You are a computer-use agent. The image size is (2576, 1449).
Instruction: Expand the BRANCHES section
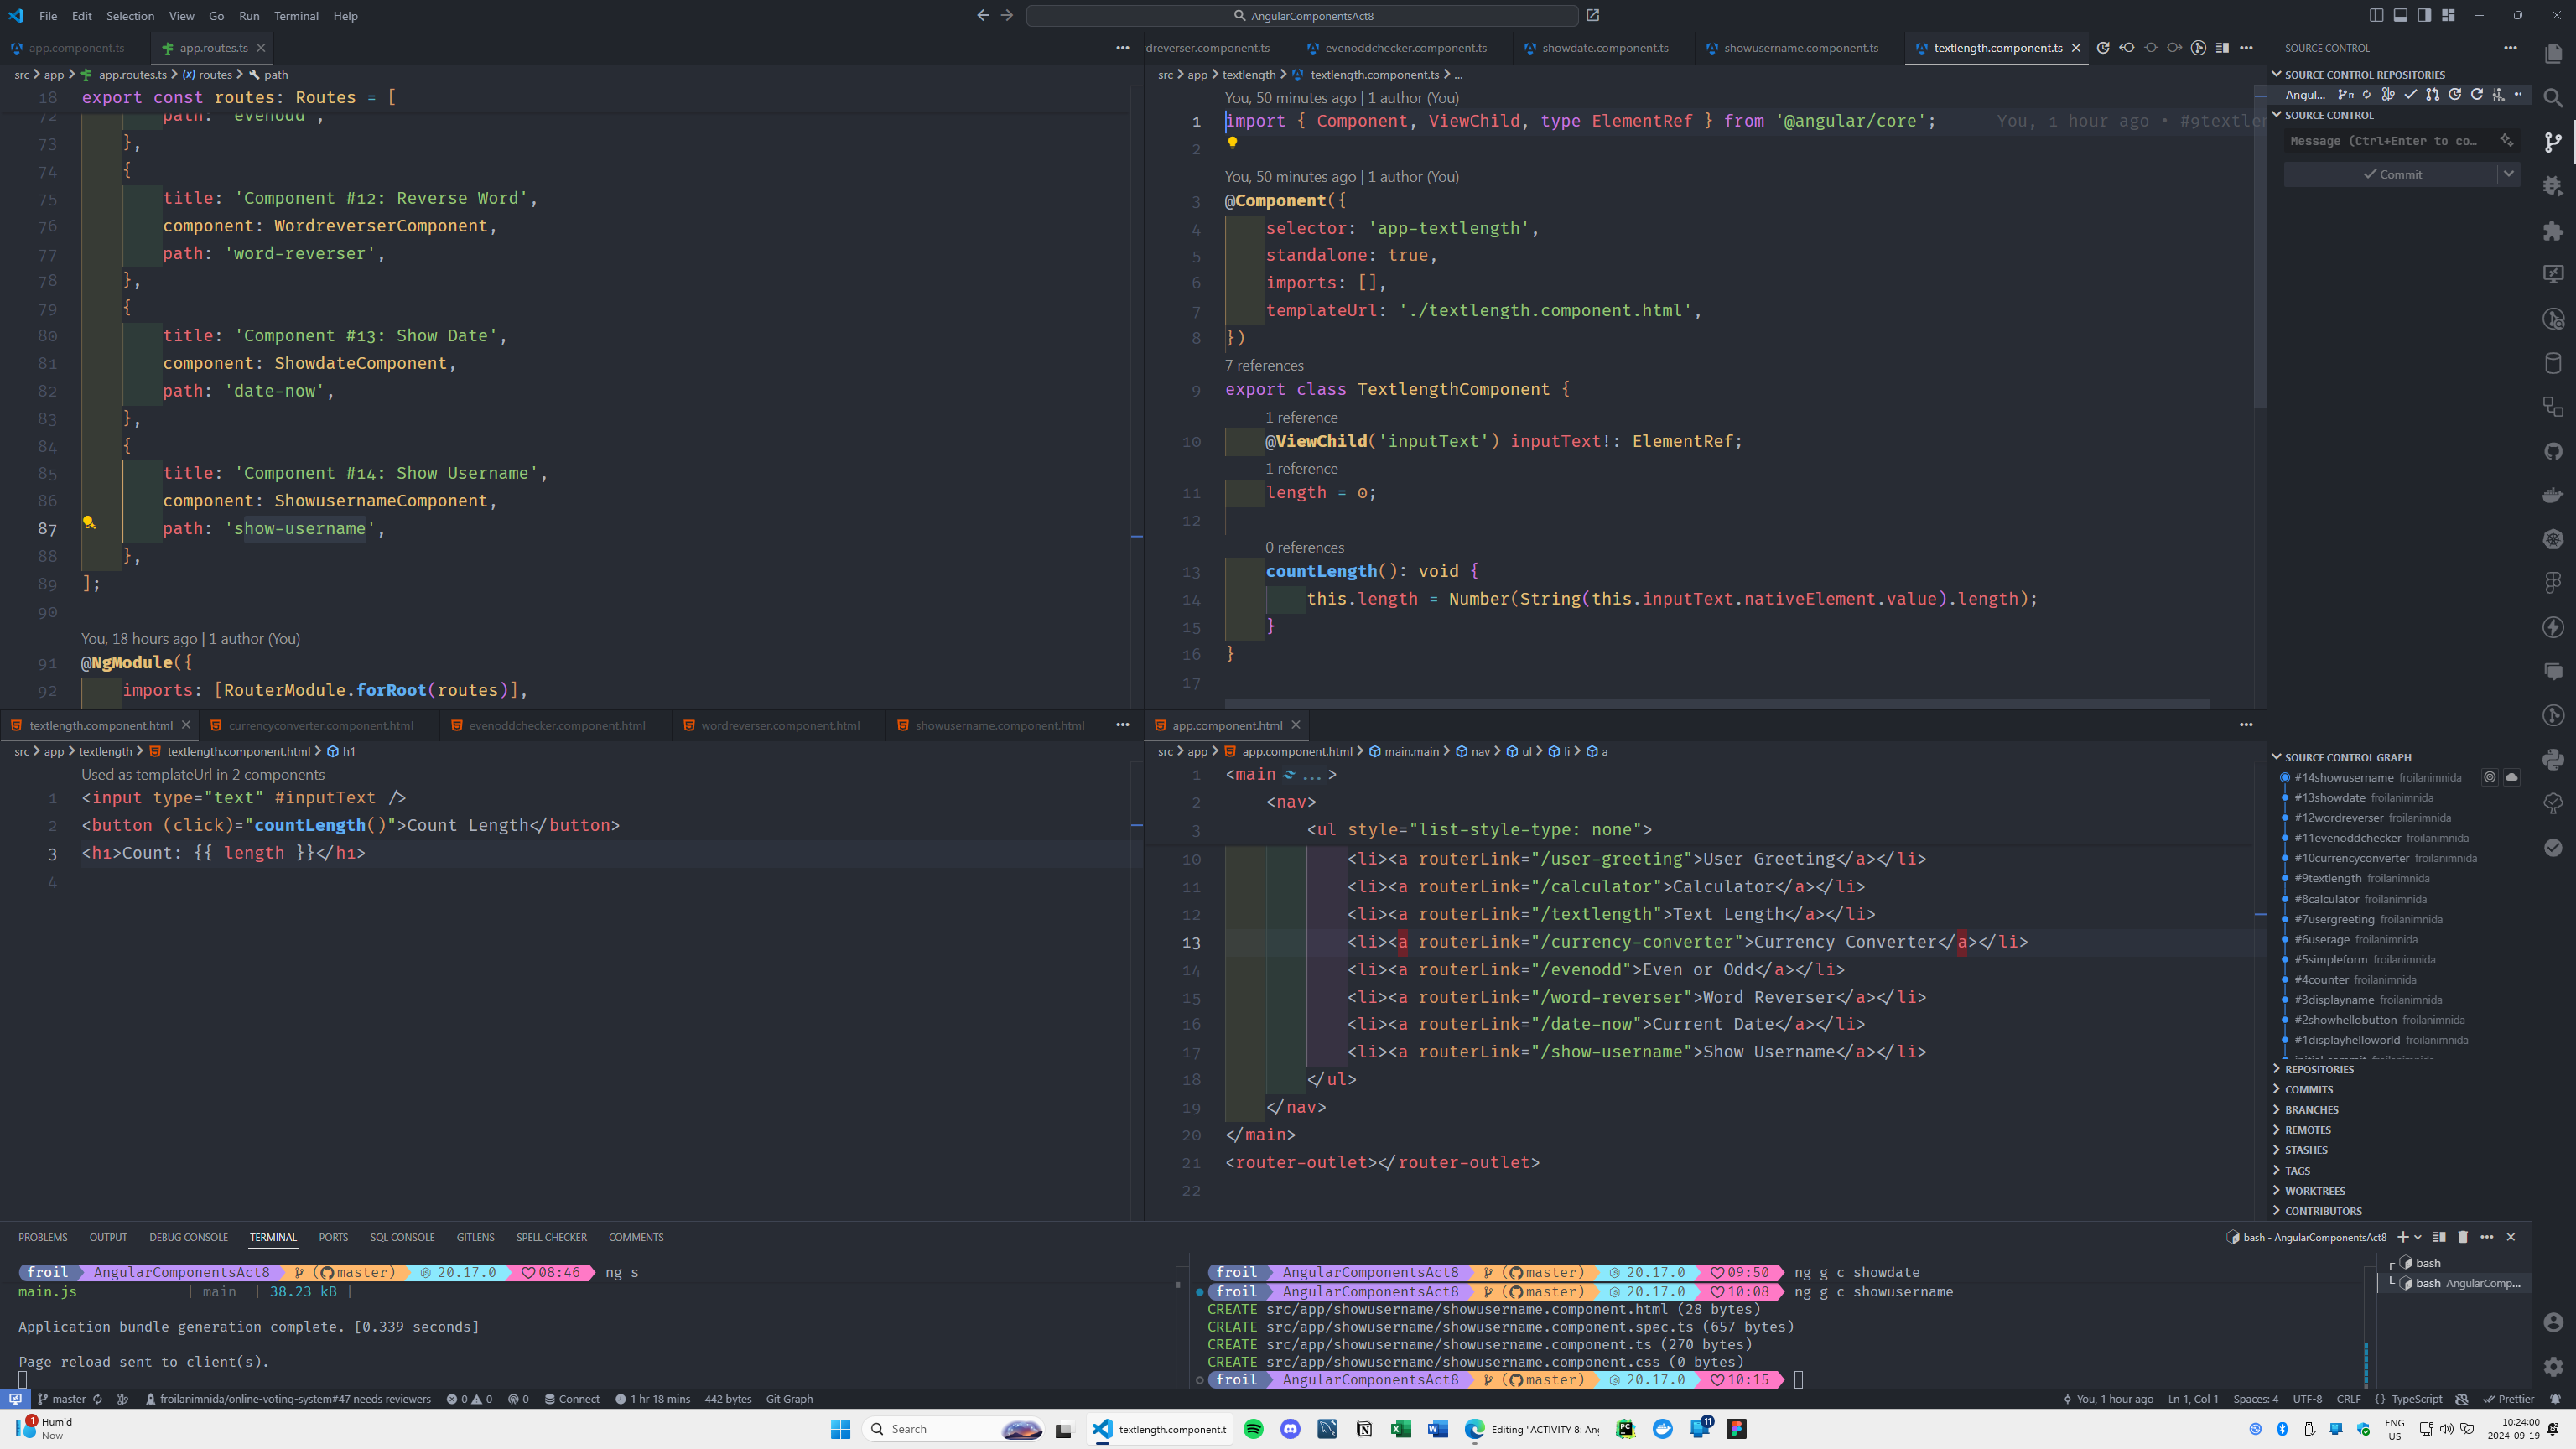pyautogui.click(x=2311, y=1109)
